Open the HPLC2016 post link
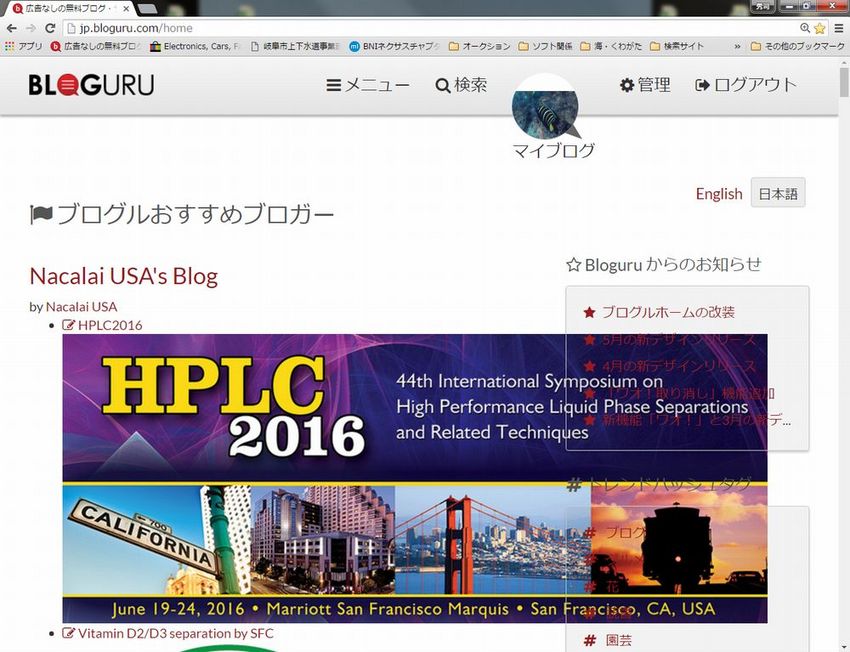 pyautogui.click(x=110, y=325)
